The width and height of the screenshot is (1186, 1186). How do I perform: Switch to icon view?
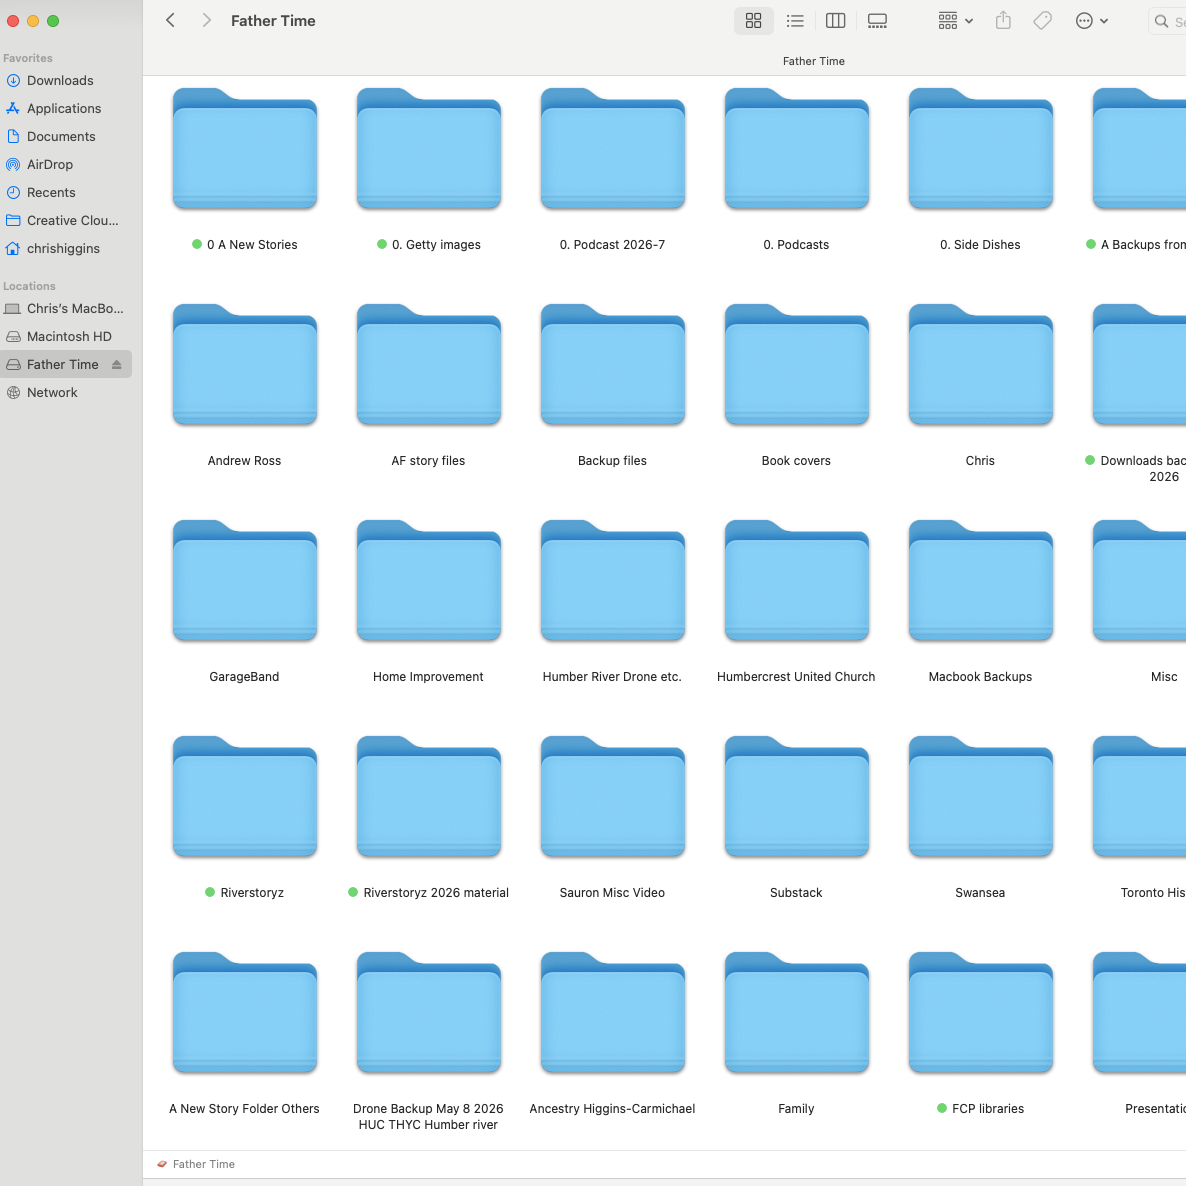[753, 20]
